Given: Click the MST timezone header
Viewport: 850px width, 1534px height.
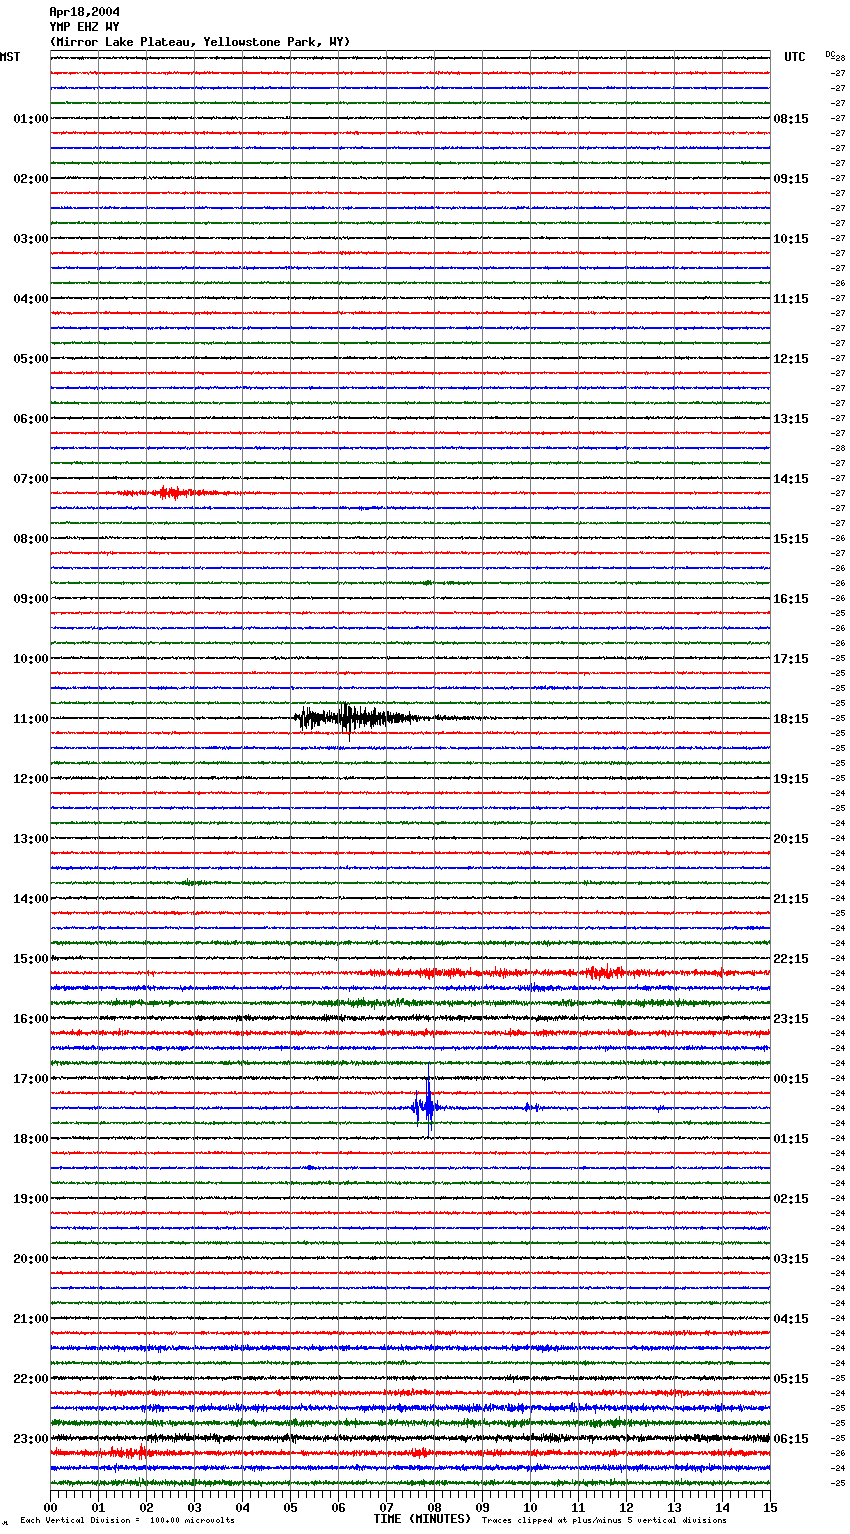Looking at the screenshot, I should click(x=10, y=57).
